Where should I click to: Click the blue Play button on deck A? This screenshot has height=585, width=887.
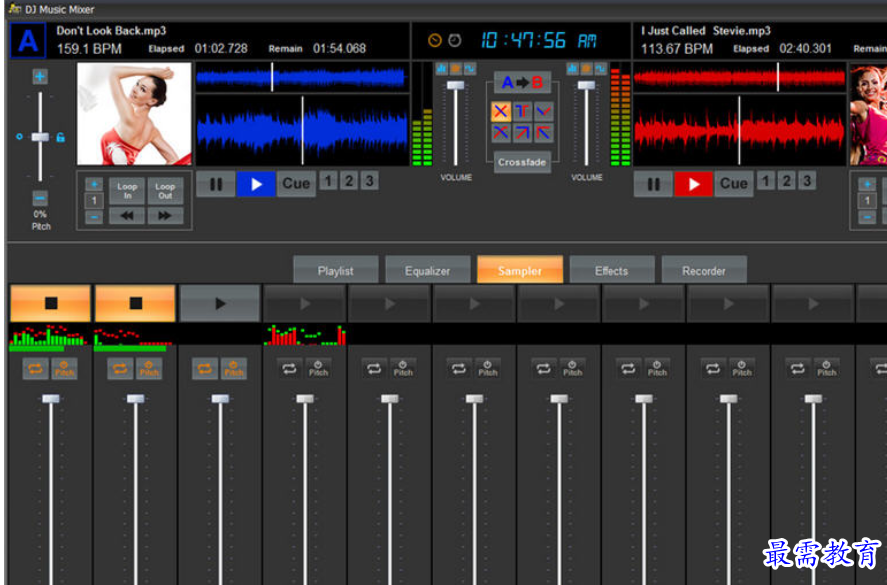(256, 184)
